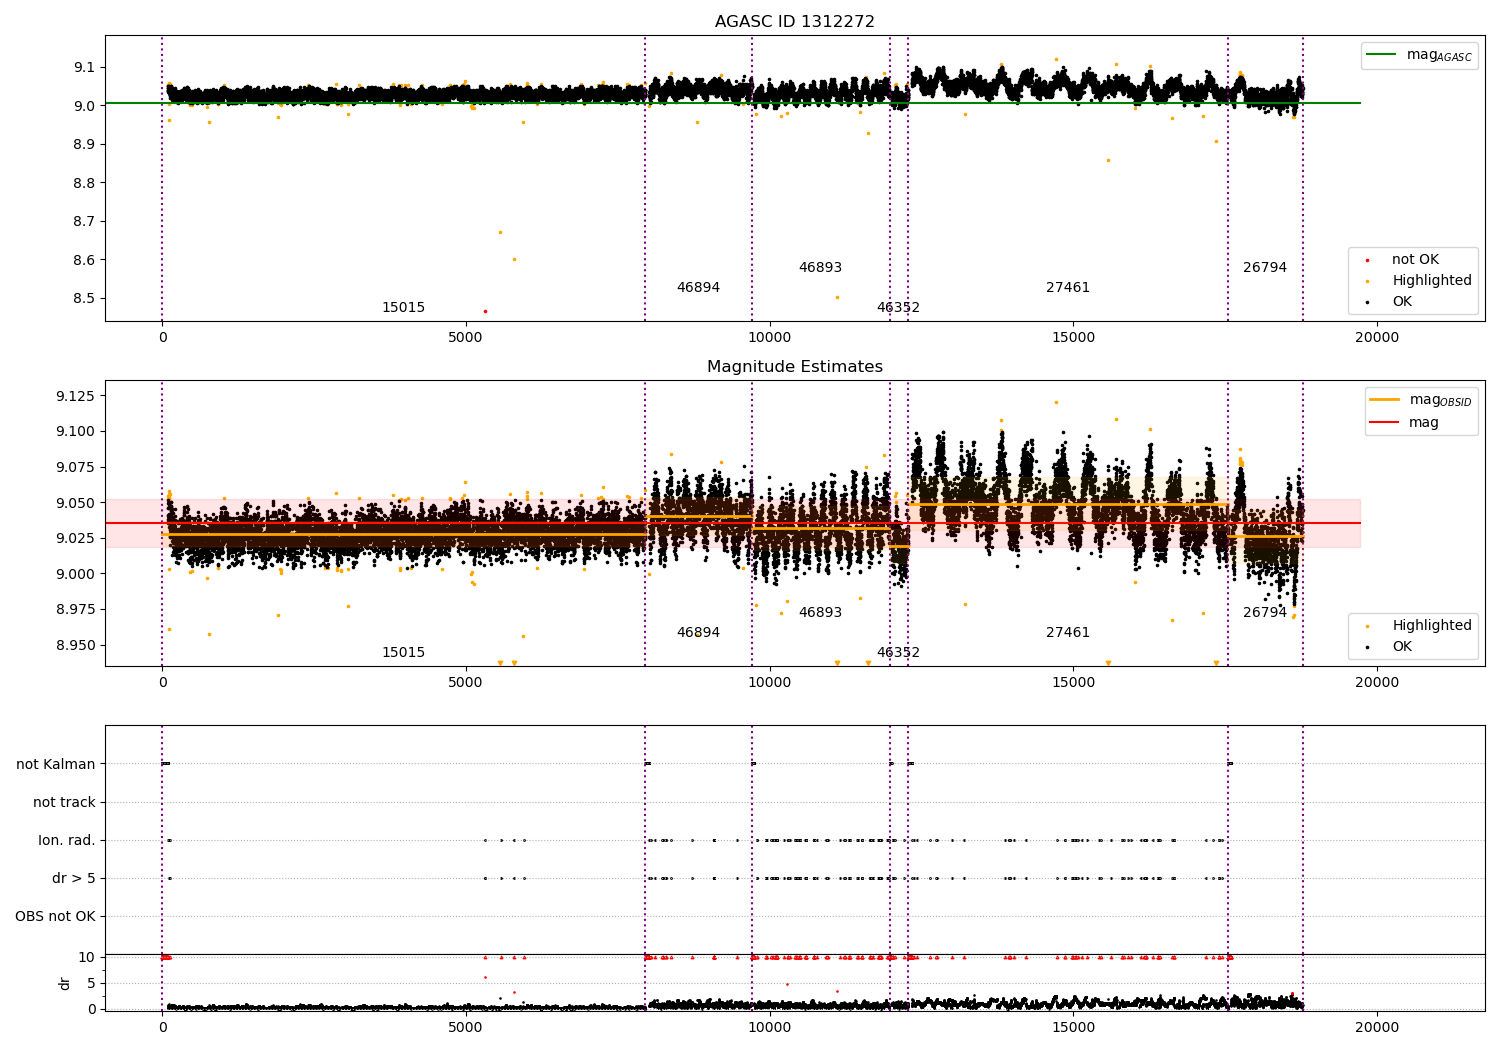Click y-axis tick 8.8 in top plot
This screenshot has width=1500, height=1050.
(x=84, y=183)
